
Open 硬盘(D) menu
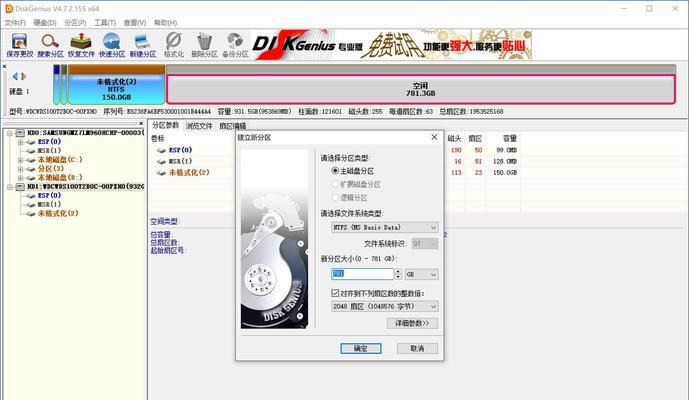tap(45, 22)
